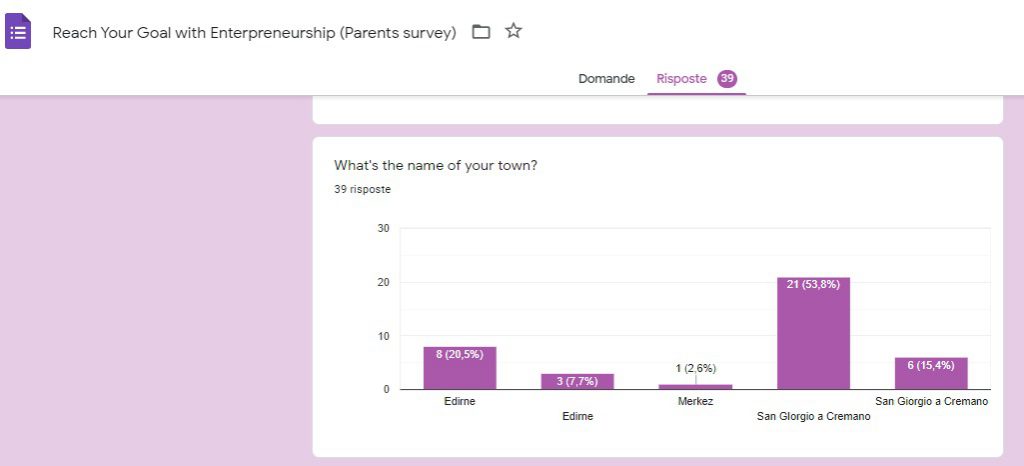The width and height of the screenshot is (1024, 466).
Task: Click the move to folder icon
Action: pyautogui.click(x=481, y=32)
